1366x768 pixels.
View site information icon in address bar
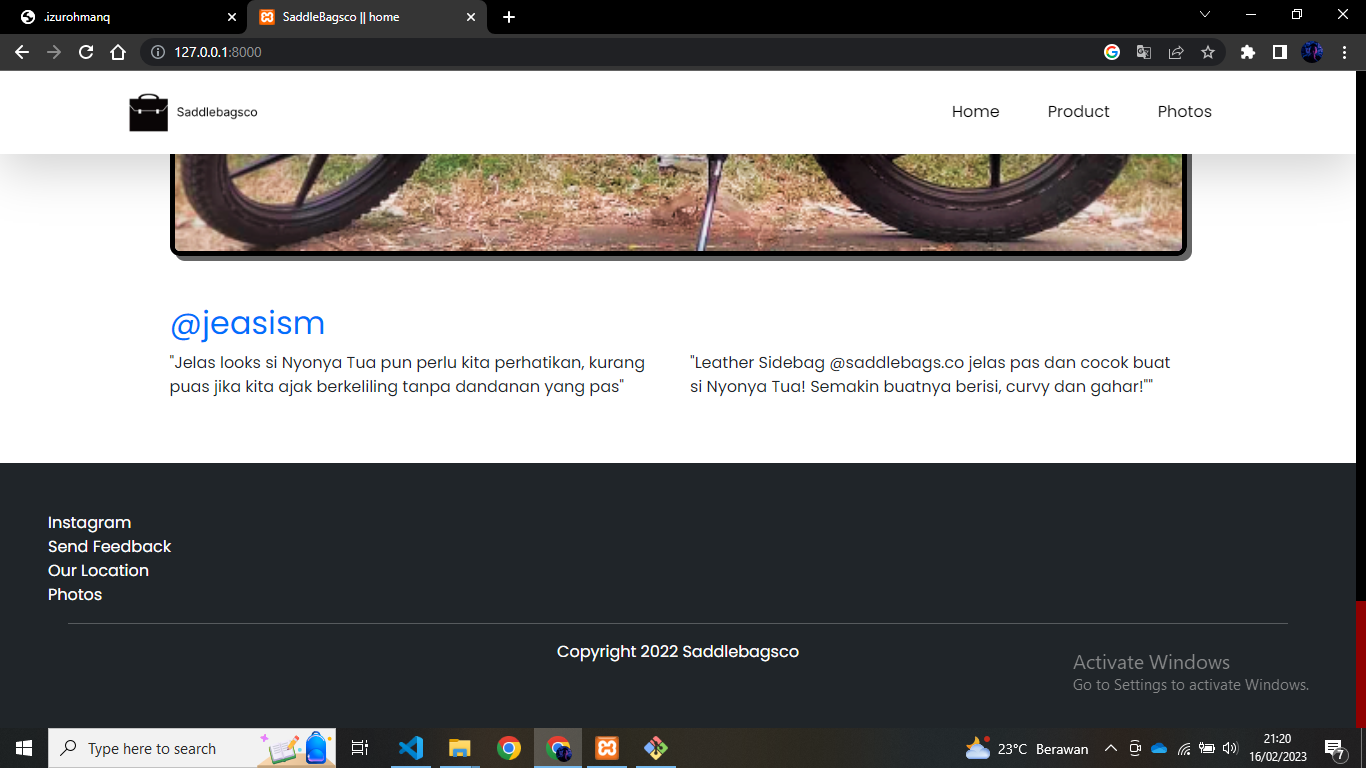click(x=158, y=52)
